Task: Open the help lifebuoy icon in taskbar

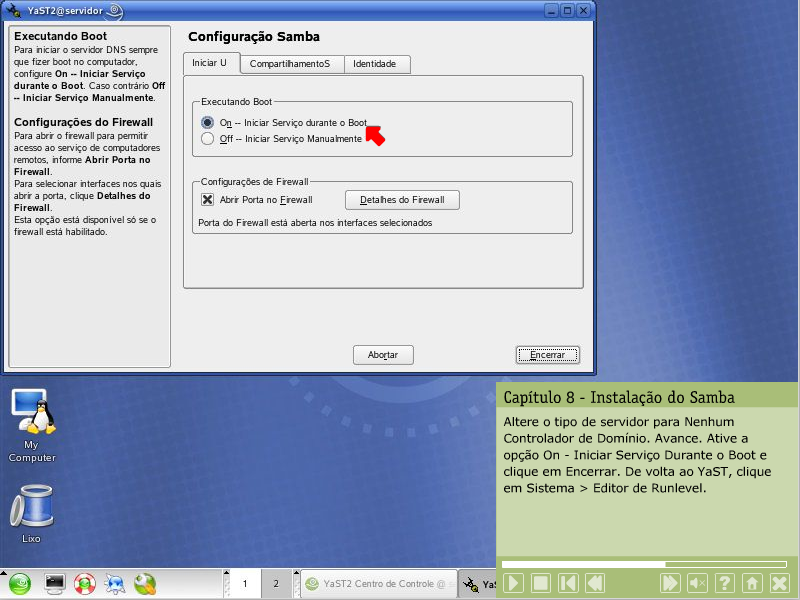Action: pyautogui.click(x=84, y=583)
